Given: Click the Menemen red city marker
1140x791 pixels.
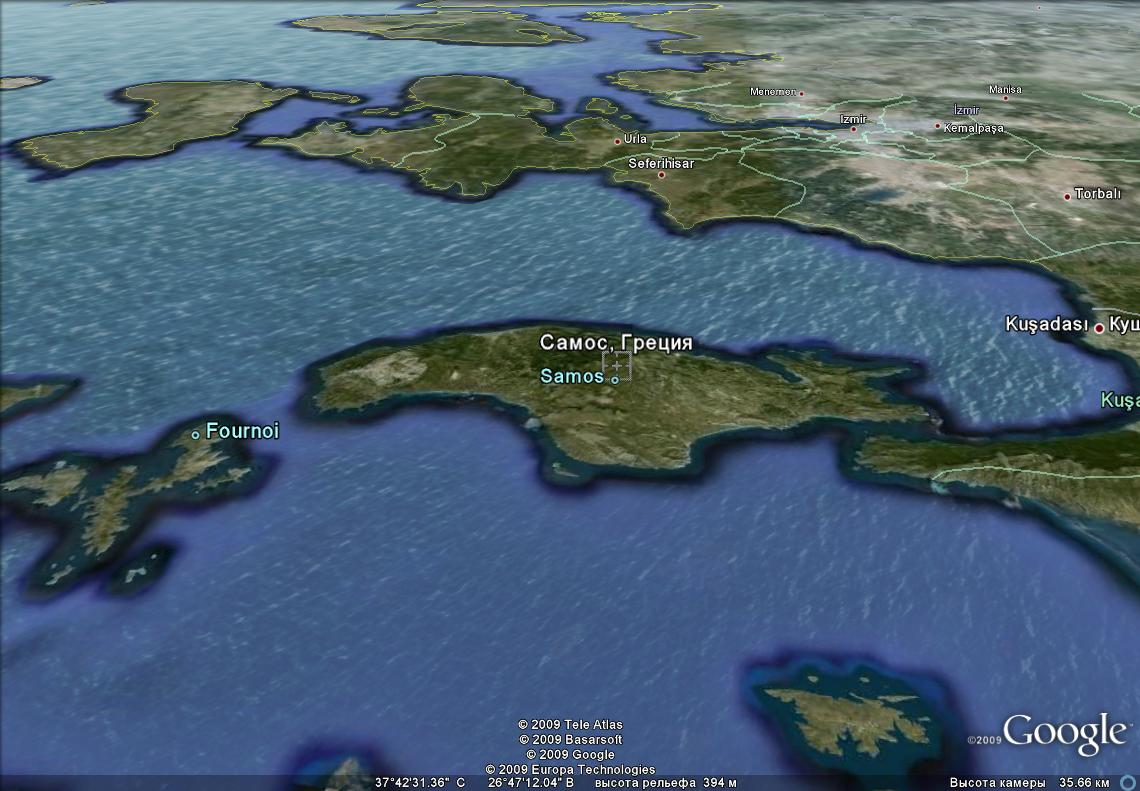Looking at the screenshot, I should tap(800, 95).
